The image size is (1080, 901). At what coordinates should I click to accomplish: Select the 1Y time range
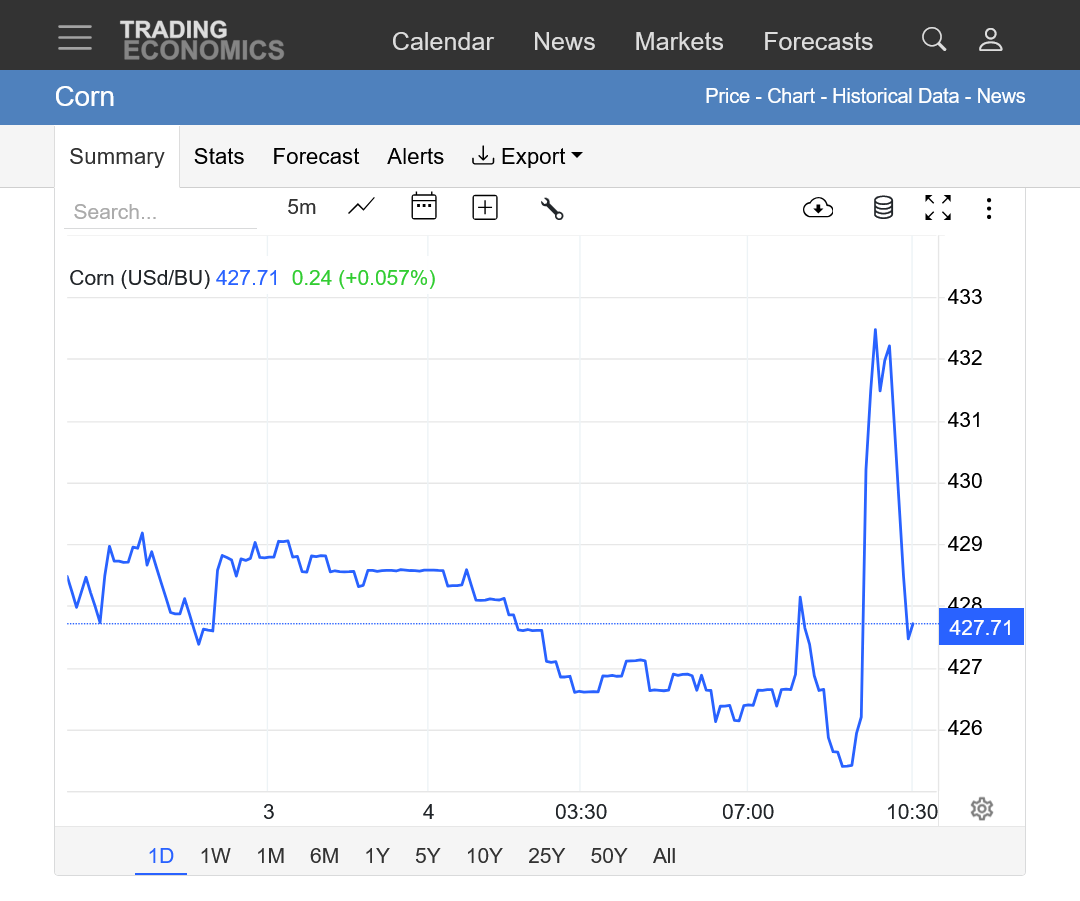click(376, 856)
